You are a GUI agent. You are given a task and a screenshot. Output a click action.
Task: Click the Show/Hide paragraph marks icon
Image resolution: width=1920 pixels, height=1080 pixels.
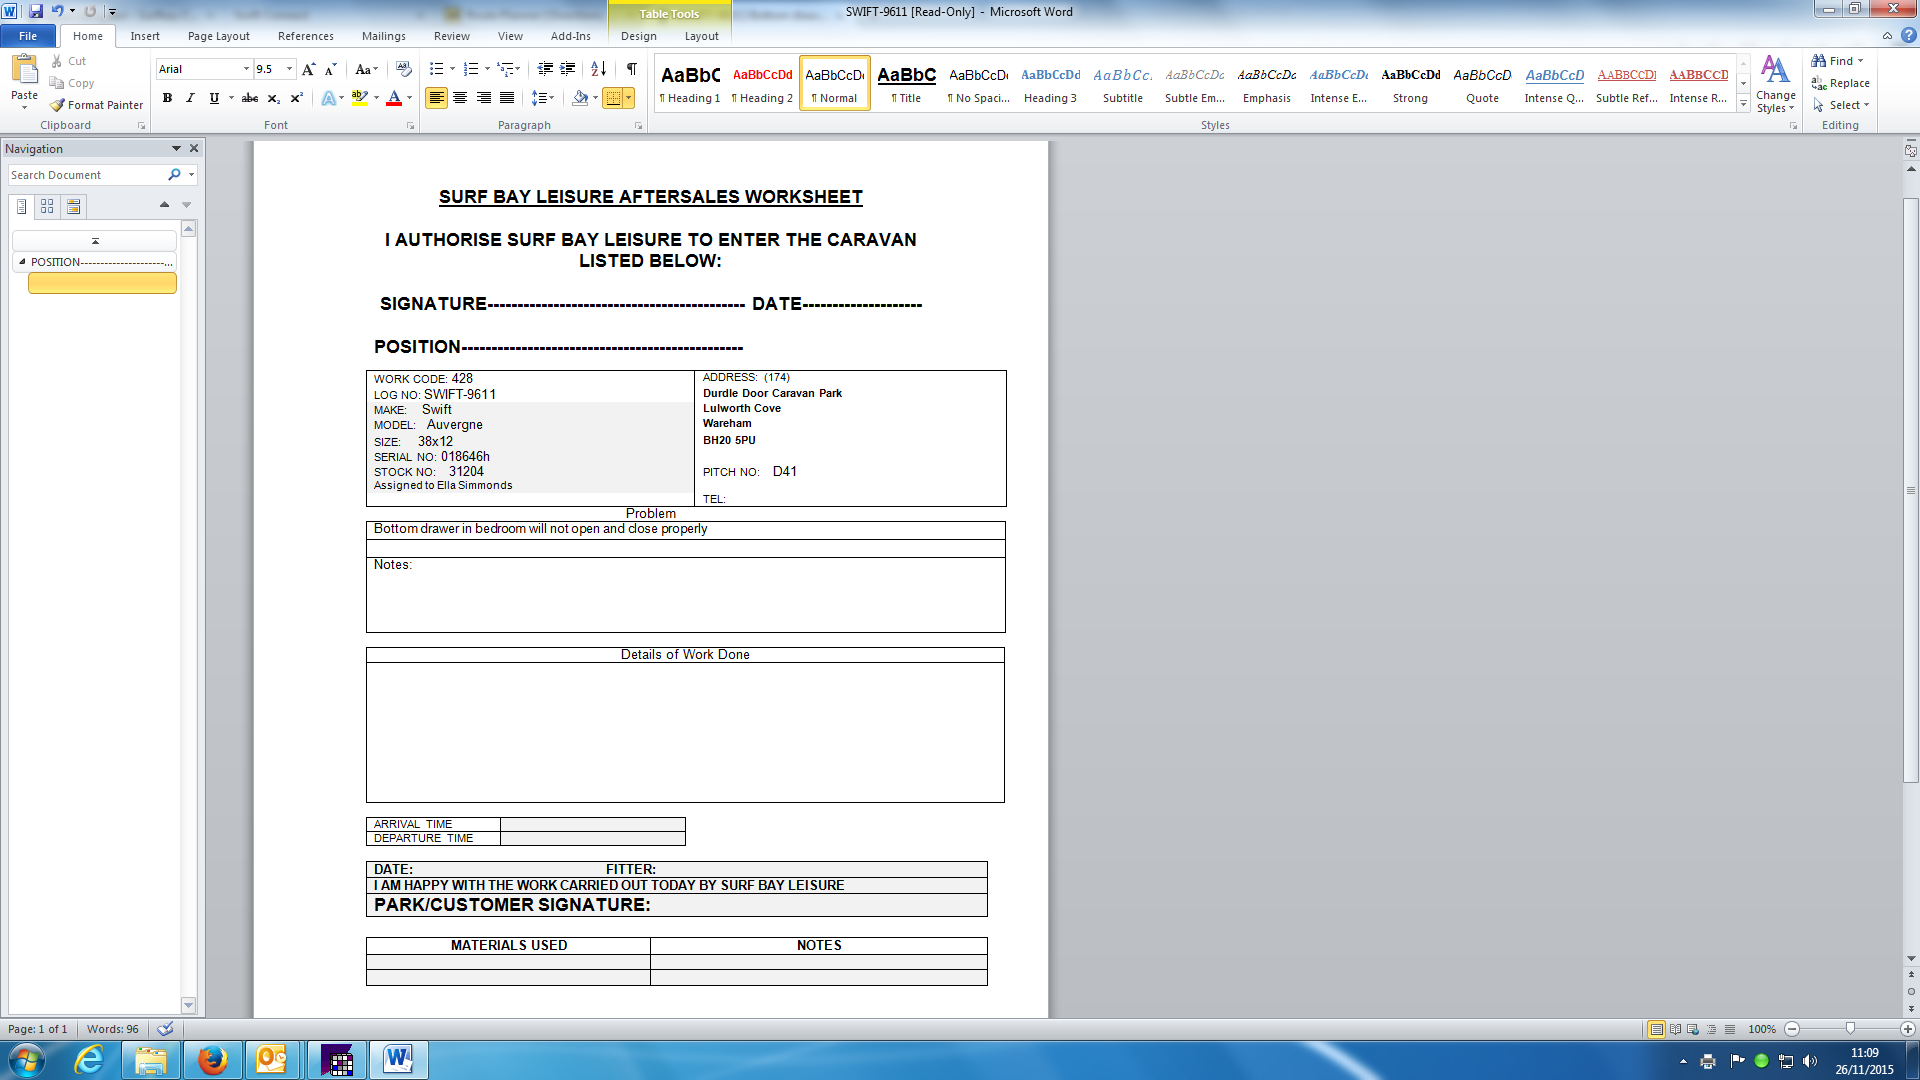tap(631, 69)
